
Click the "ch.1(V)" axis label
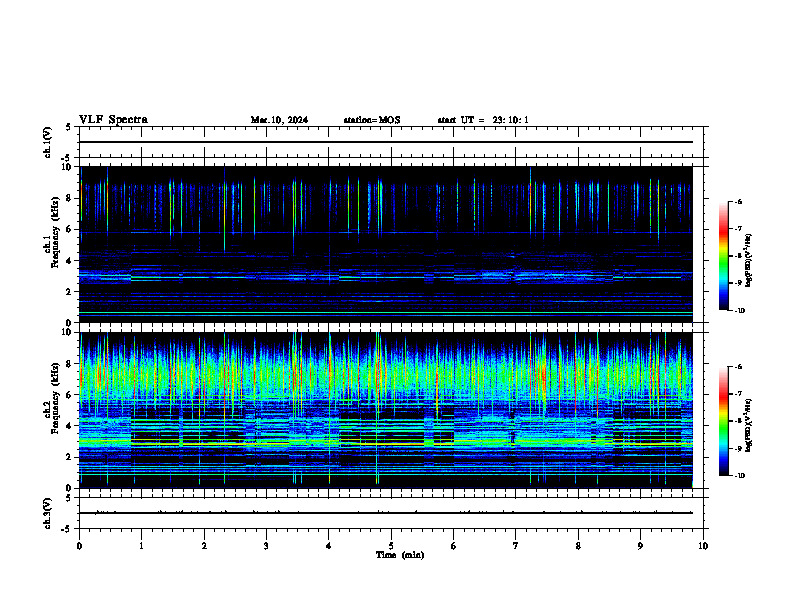pyautogui.click(x=47, y=142)
